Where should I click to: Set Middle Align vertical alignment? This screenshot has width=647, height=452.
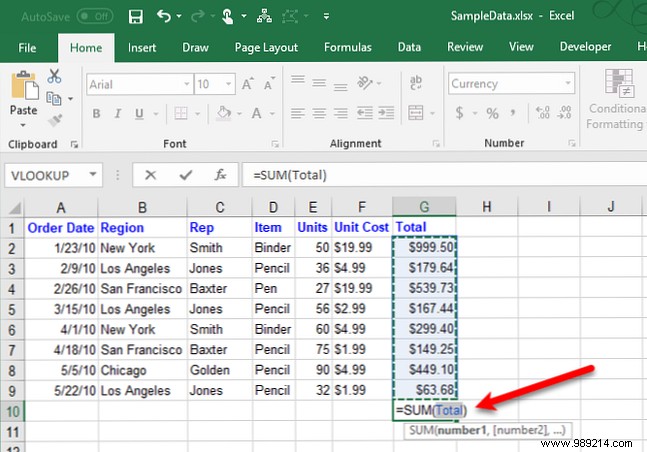pos(319,83)
